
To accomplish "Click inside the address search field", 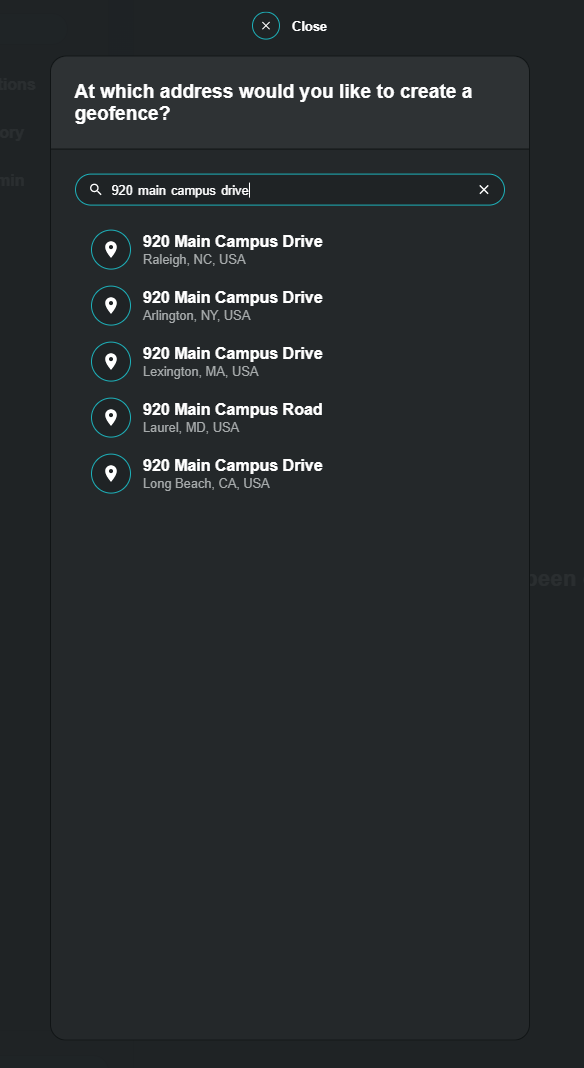I will click(290, 189).
